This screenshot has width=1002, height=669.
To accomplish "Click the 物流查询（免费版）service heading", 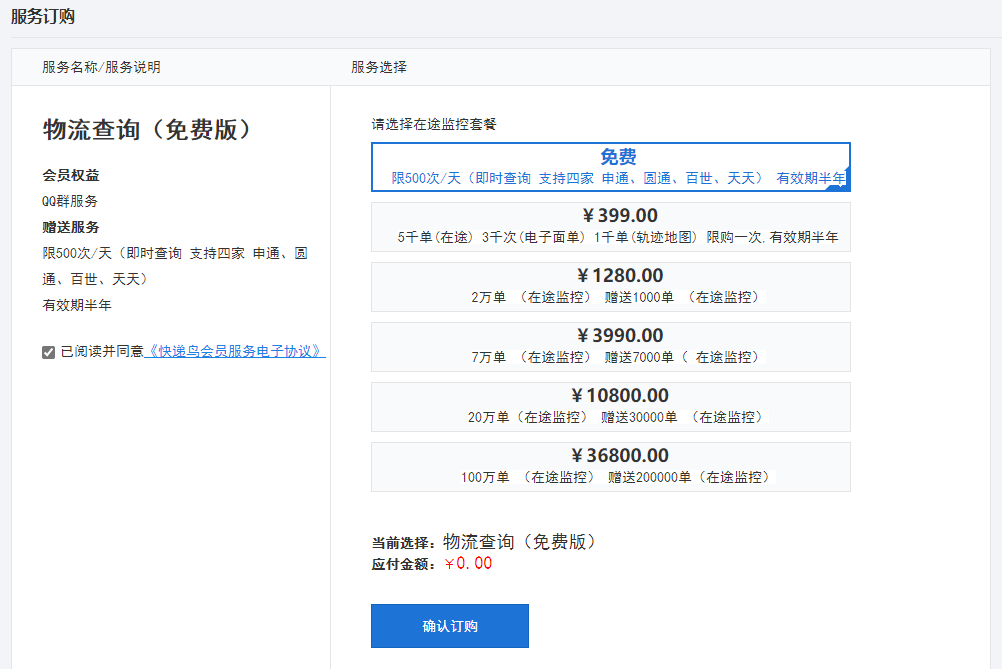I will [x=149, y=130].
